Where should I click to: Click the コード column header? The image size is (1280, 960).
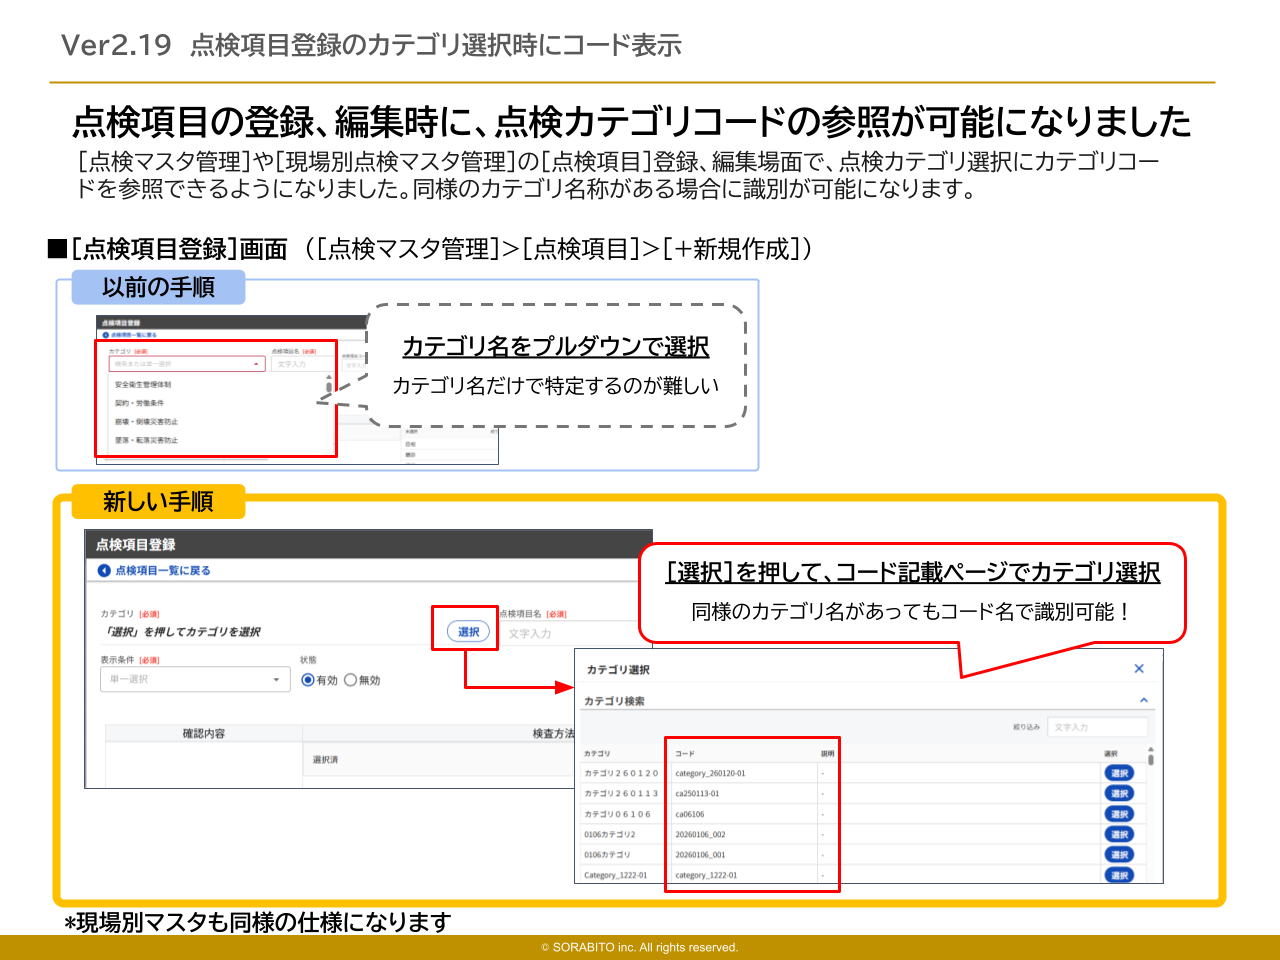click(x=685, y=753)
